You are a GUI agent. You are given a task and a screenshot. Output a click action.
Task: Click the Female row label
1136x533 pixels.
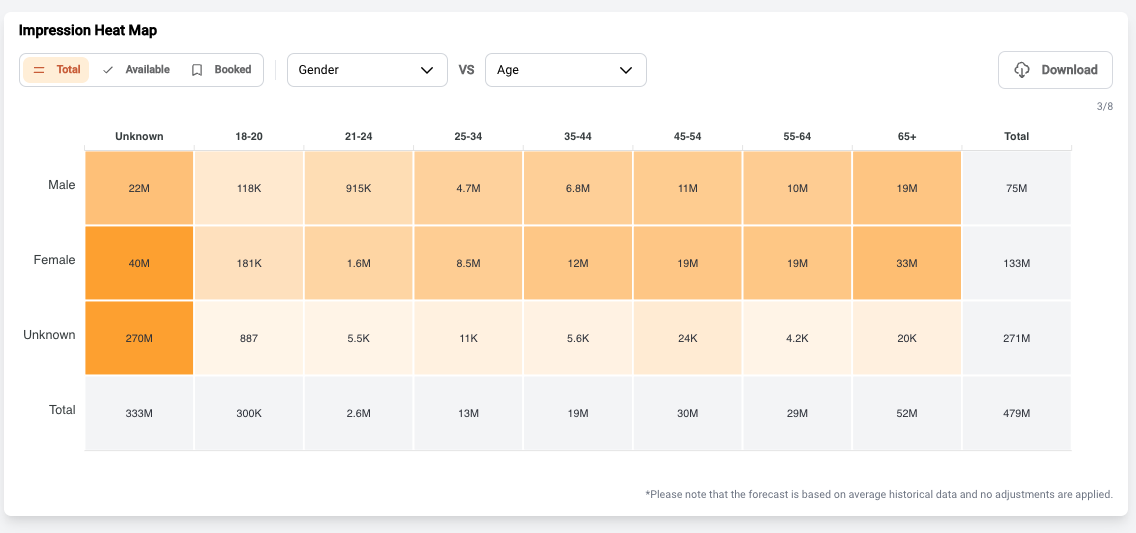55,260
